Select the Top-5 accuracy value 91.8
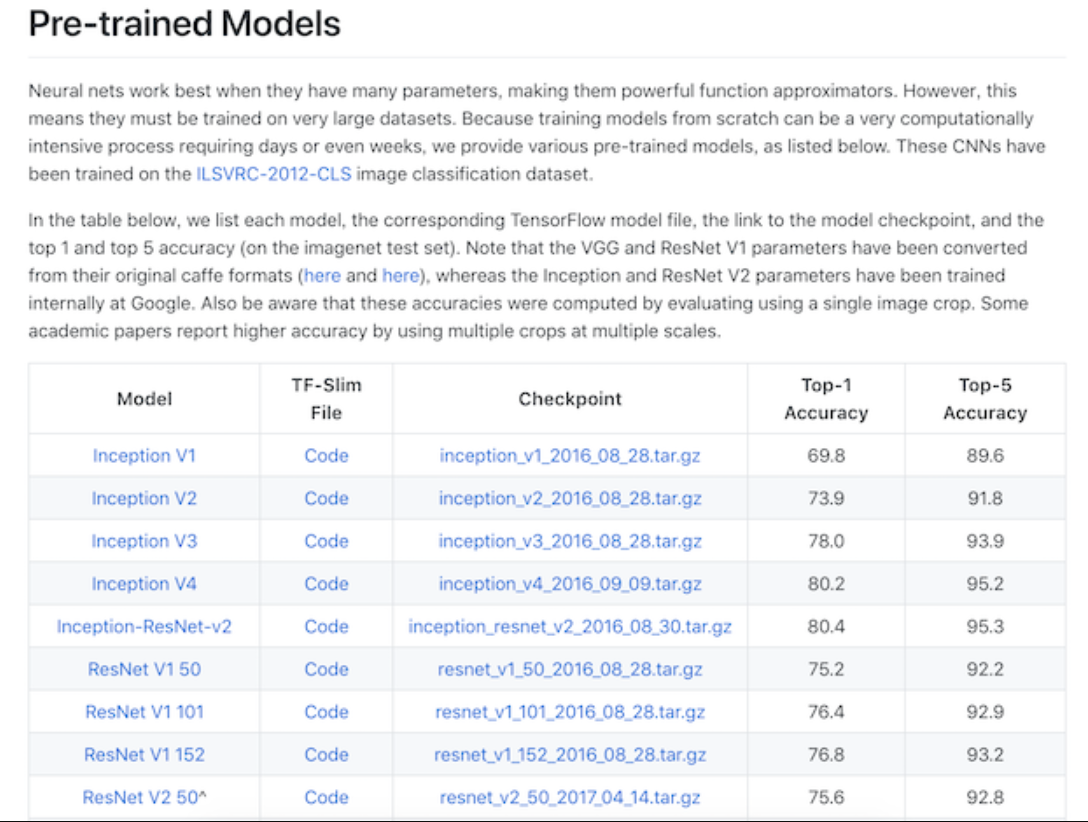This screenshot has height=822, width=1088. (x=985, y=498)
